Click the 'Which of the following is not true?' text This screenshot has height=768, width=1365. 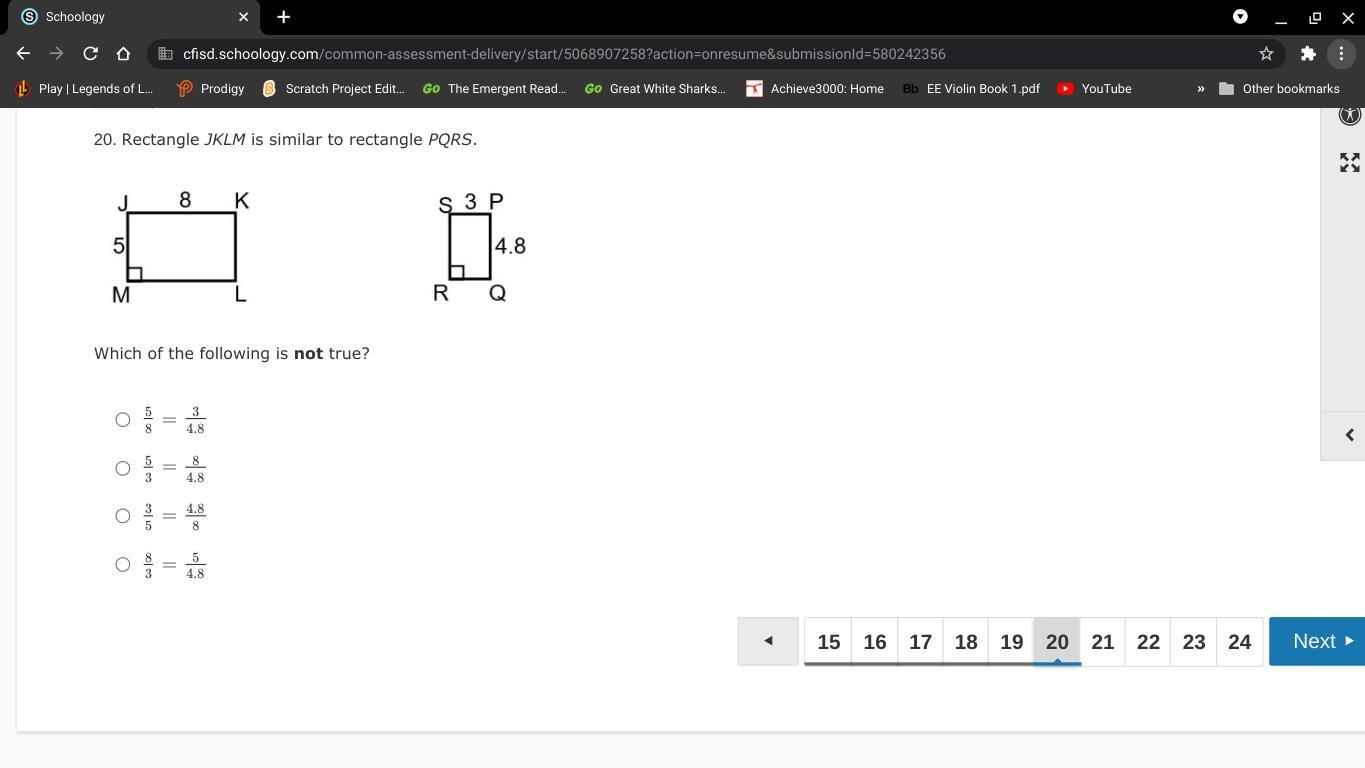pyautogui.click(x=232, y=353)
